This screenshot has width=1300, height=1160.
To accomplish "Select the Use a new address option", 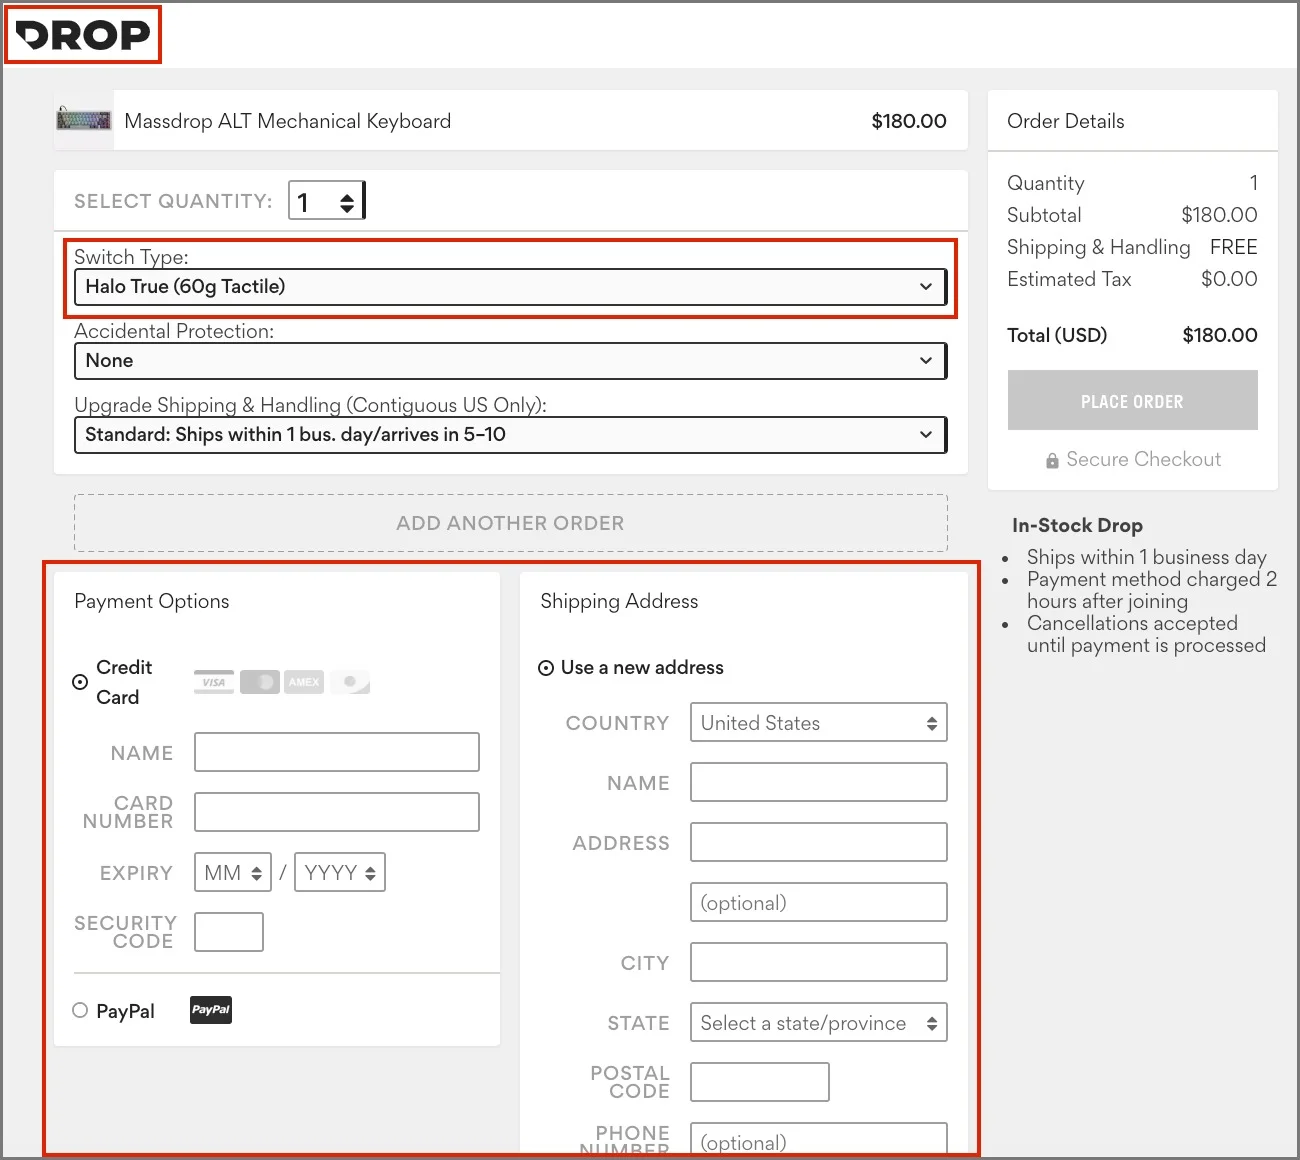I will pyautogui.click(x=546, y=668).
